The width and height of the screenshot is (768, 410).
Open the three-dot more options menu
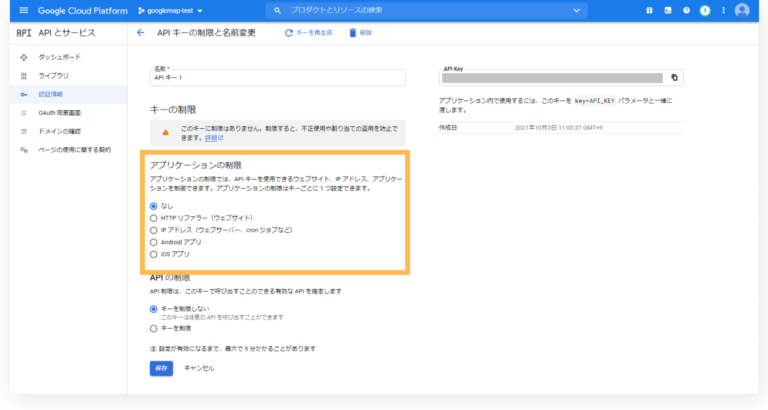tap(721, 10)
